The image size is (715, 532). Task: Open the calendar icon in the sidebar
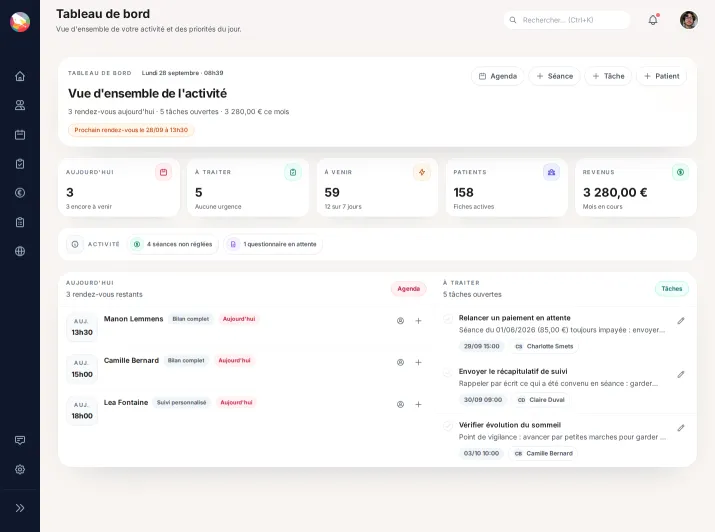[20, 134]
